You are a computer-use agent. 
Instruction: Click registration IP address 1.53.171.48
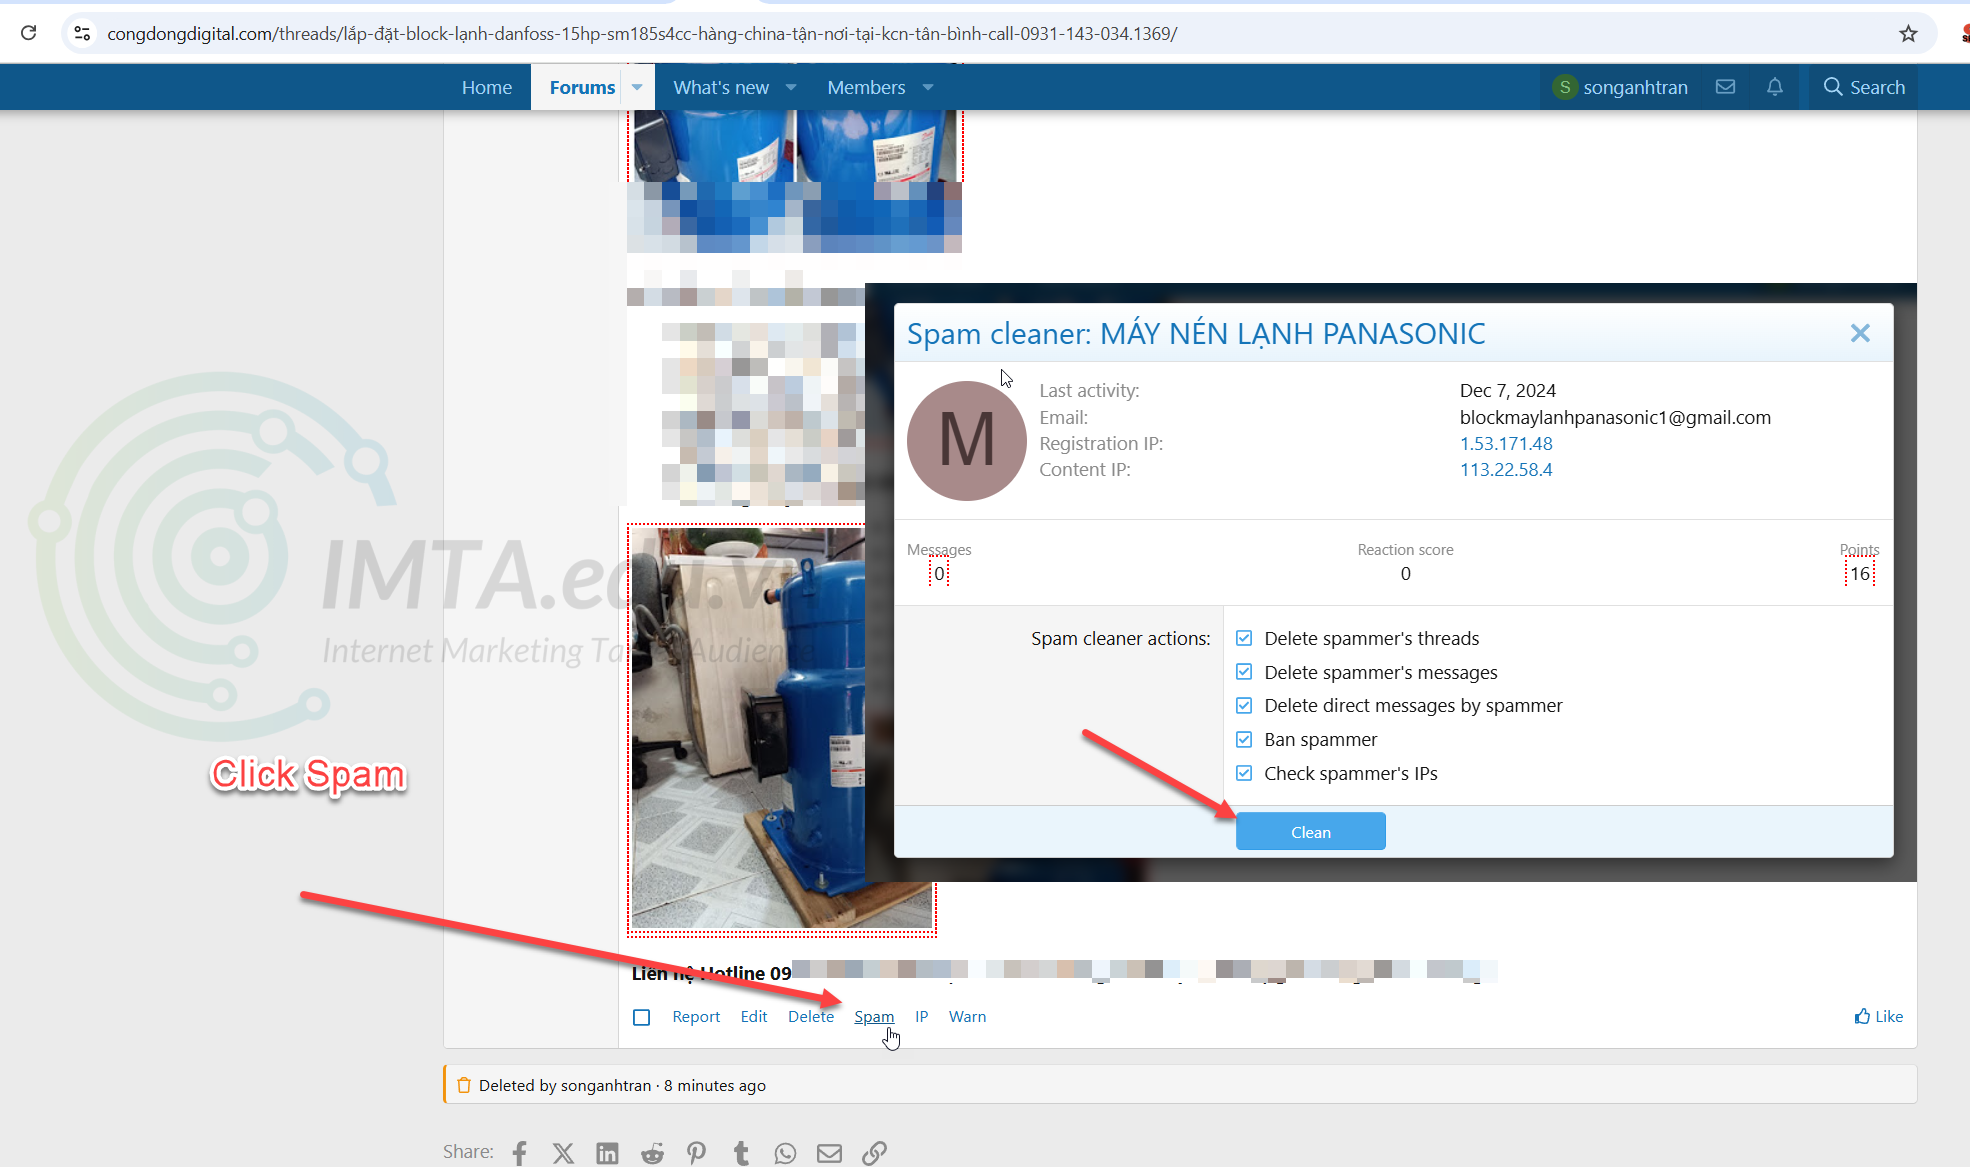(x=1505, y=443)
